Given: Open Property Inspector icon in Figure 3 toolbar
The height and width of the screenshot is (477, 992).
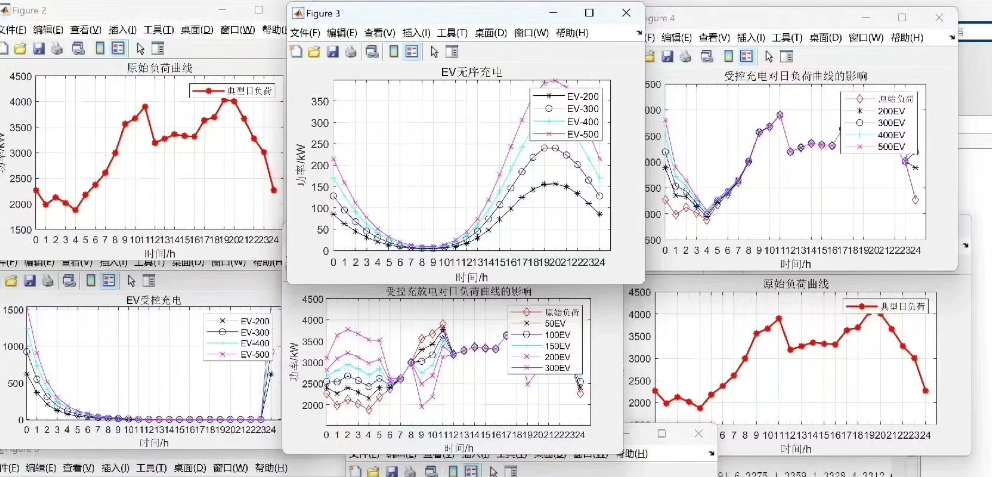Looking at the screenshot, I should click(x=452, y=52).
